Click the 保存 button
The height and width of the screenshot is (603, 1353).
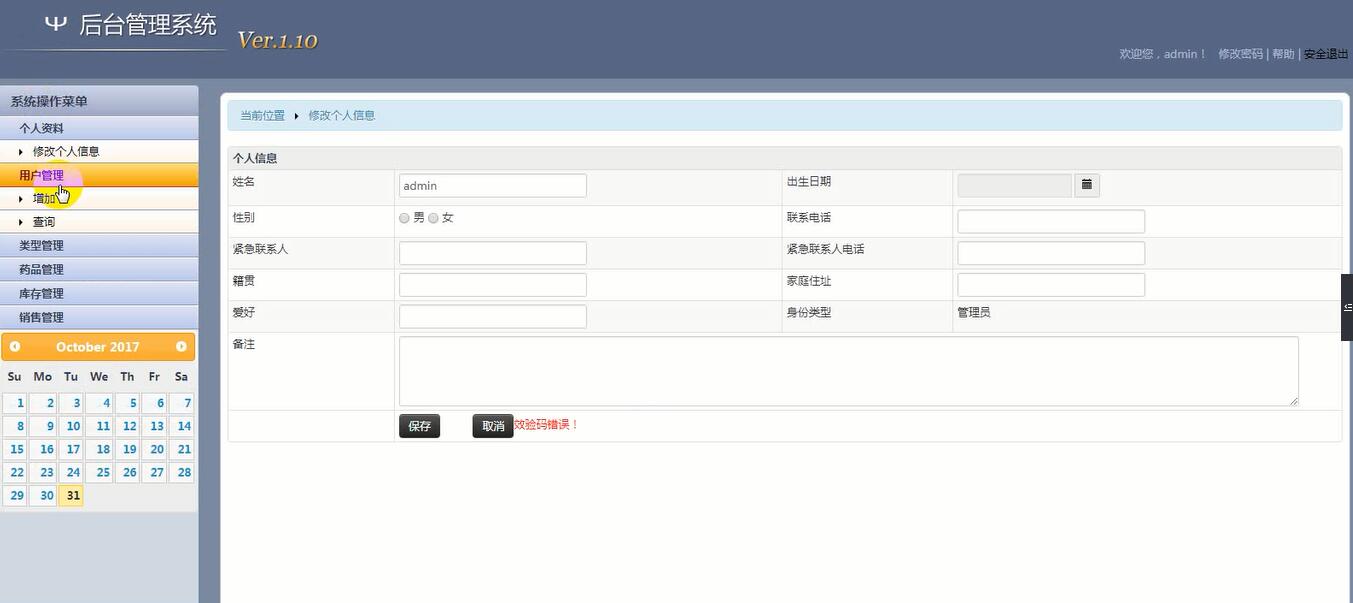[419, 426]
